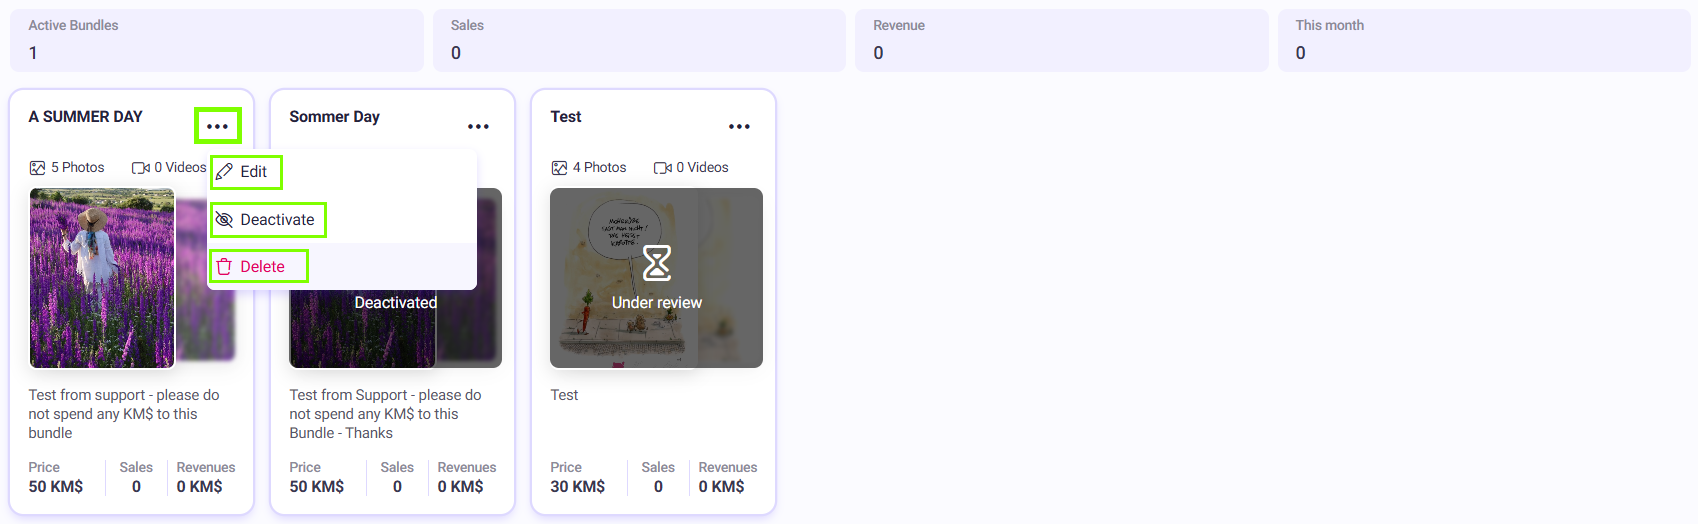Image resolution: width=1698 pixels, height=524 pixels.
Task: Open the lavender field photo thumbnail
Action: coord(102,278)
